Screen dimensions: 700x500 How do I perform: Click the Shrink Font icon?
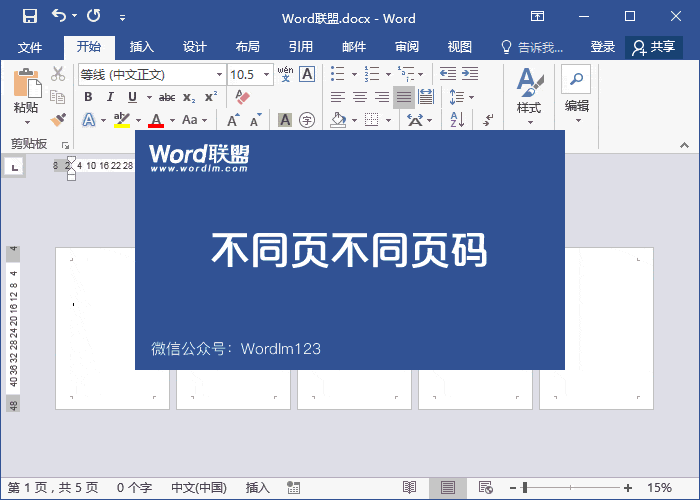(255, 120)
